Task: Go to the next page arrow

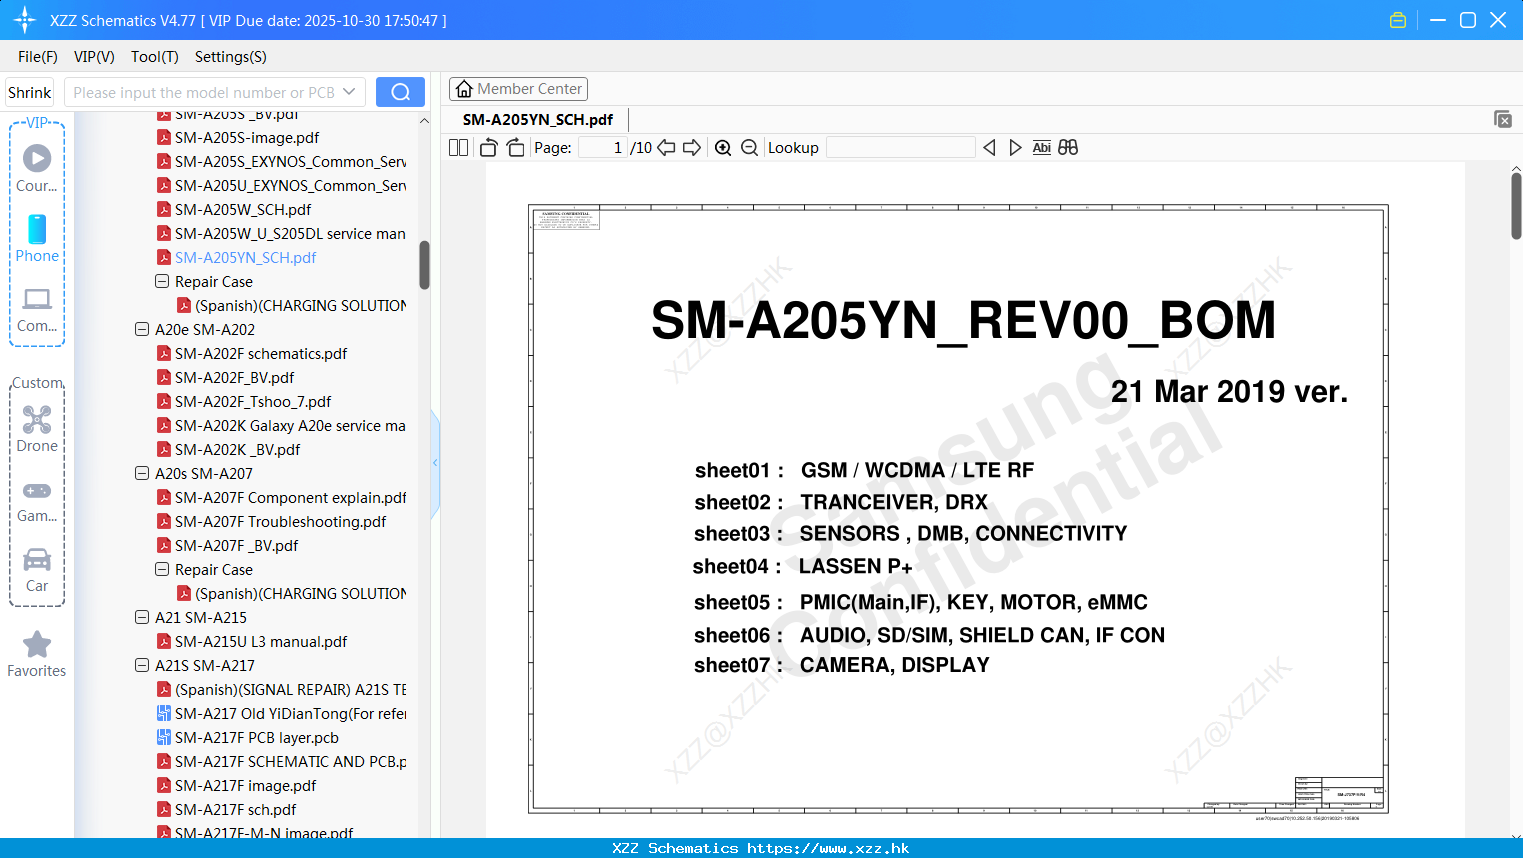Action: (692, 148)
